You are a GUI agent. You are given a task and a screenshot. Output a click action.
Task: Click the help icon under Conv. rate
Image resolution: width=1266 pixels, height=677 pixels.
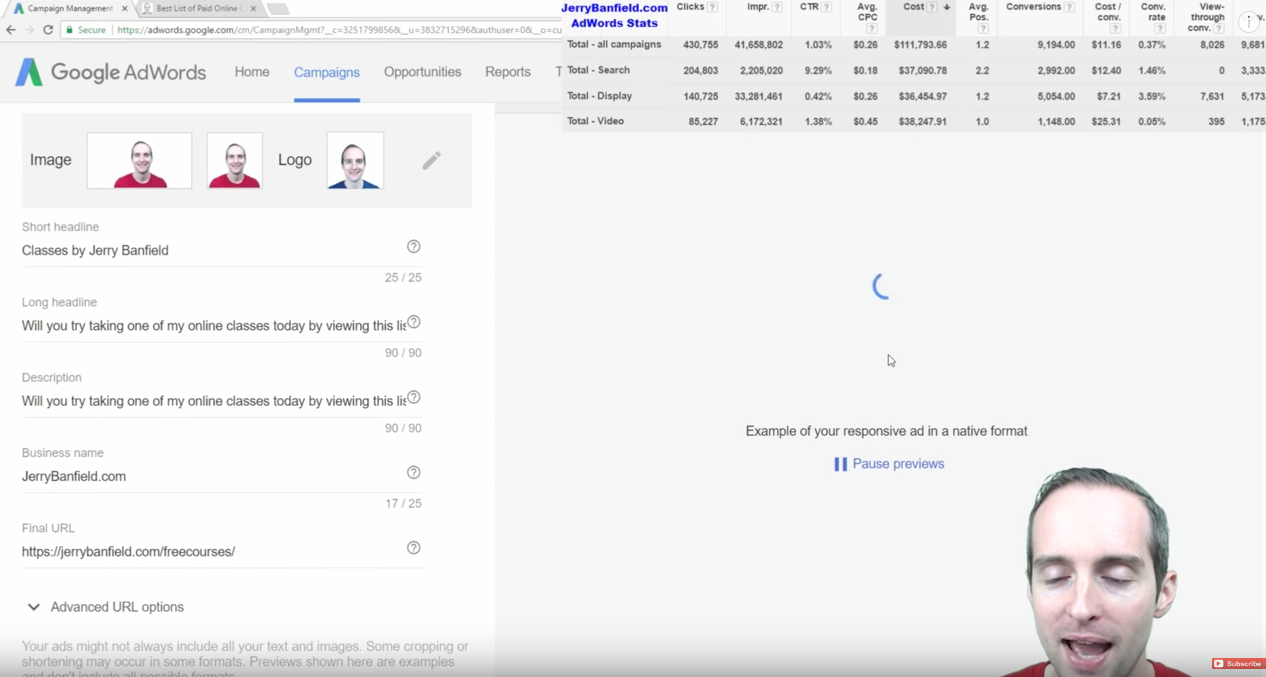[1160, 29]
